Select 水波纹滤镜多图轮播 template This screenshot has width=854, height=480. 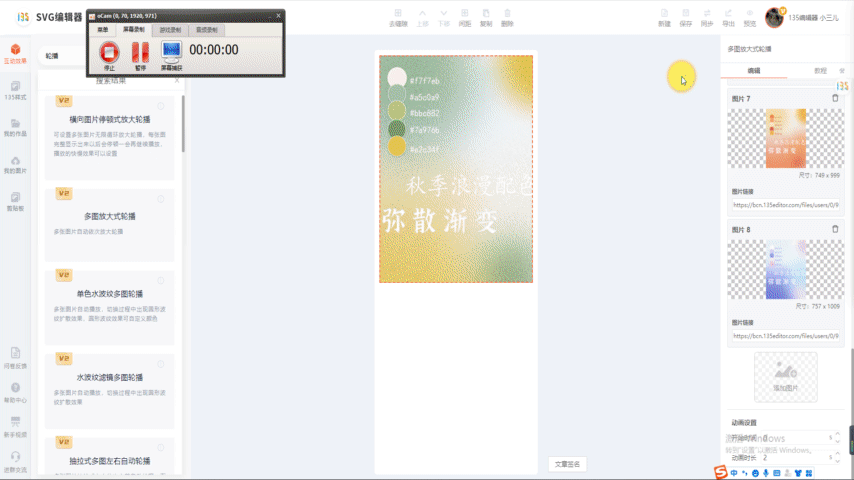pos(109,391)
